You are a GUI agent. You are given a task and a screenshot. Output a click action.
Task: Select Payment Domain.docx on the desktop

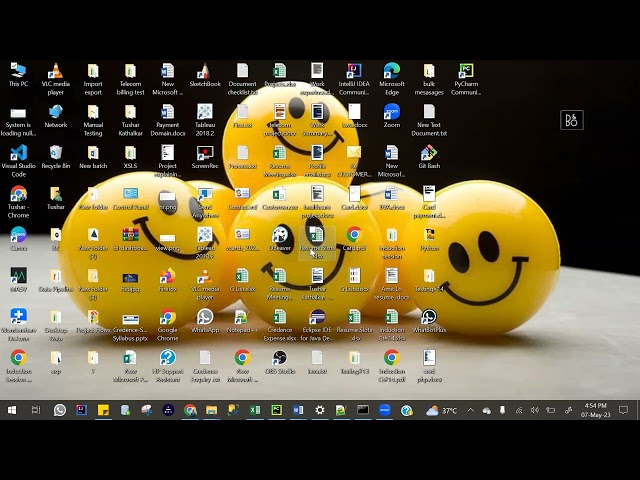pyautogui.click(x=168, y=120)
